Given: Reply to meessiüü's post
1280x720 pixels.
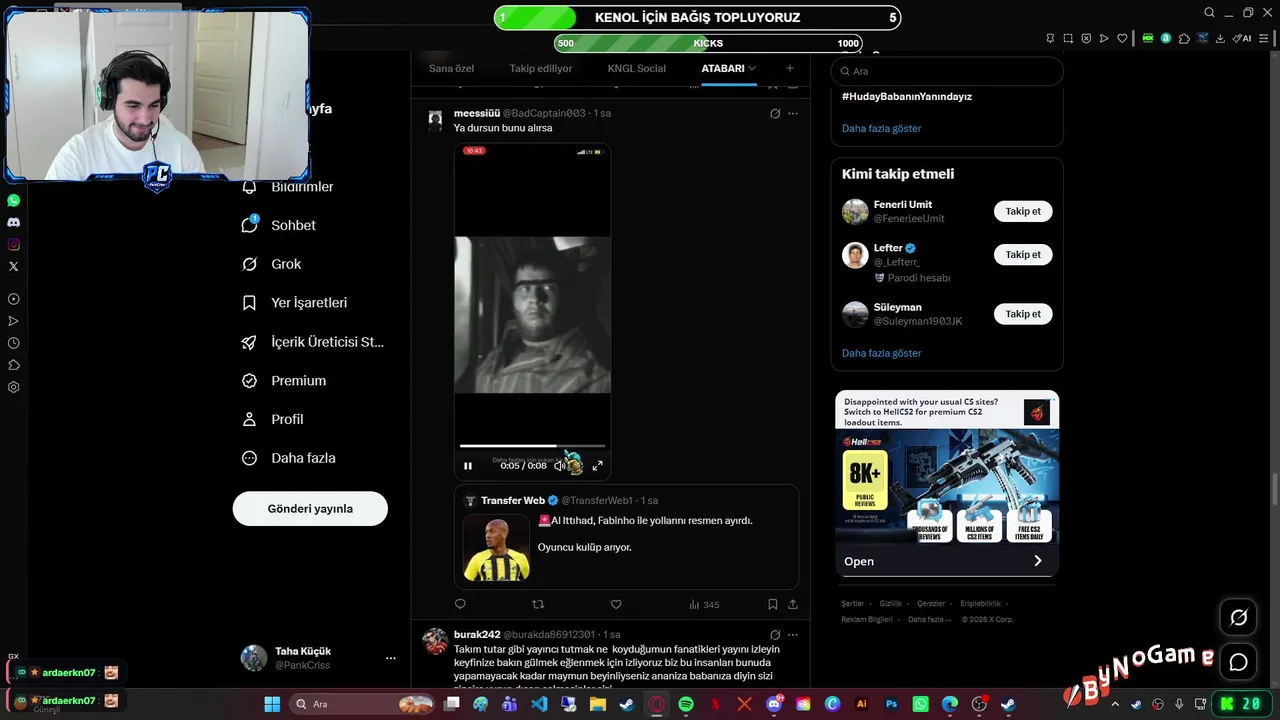Looking at the screenshot, I should click(x=460, y=604).
